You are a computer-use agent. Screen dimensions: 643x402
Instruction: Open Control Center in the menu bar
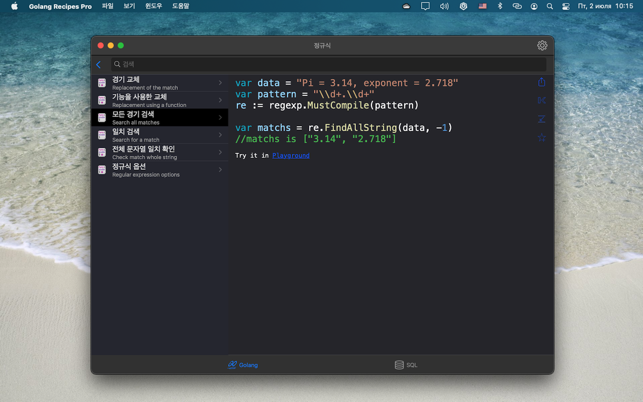(566, 6)
